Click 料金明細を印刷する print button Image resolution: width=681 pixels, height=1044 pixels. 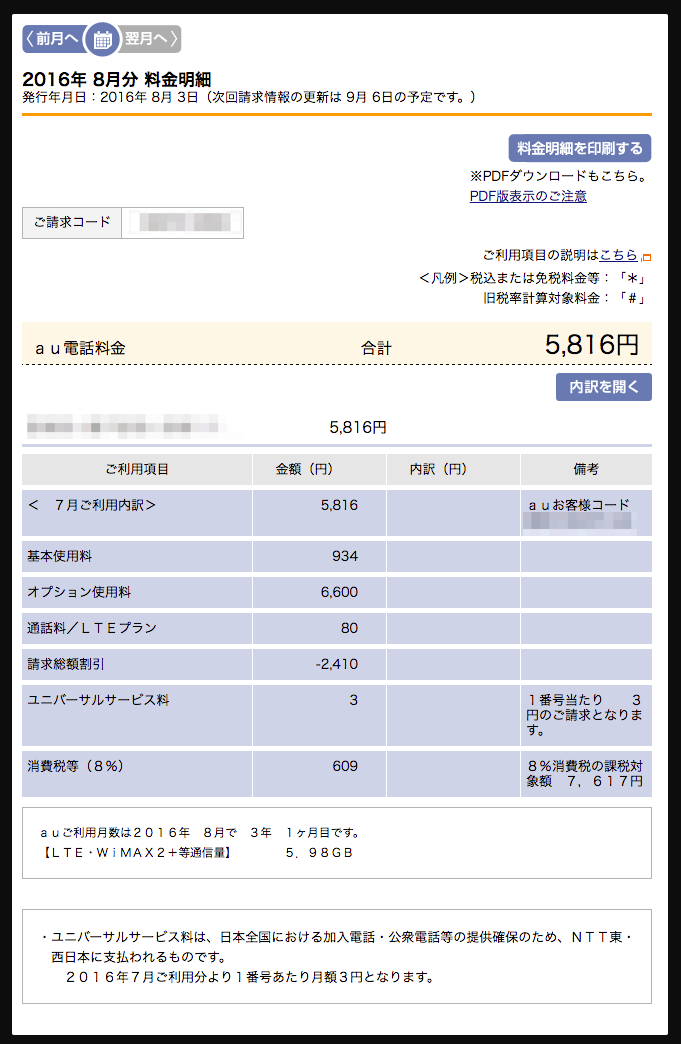(580, 148)
